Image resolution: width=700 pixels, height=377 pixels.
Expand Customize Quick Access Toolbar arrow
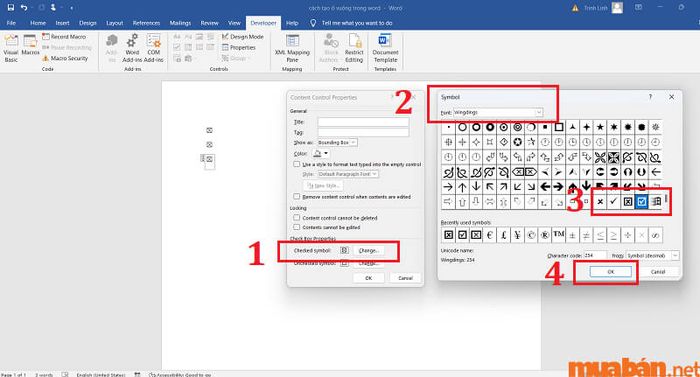[x=71, y=8]
